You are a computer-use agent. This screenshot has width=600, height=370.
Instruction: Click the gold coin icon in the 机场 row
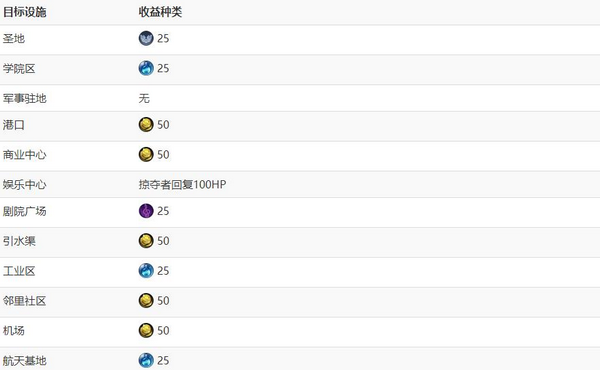click(146, 331)
